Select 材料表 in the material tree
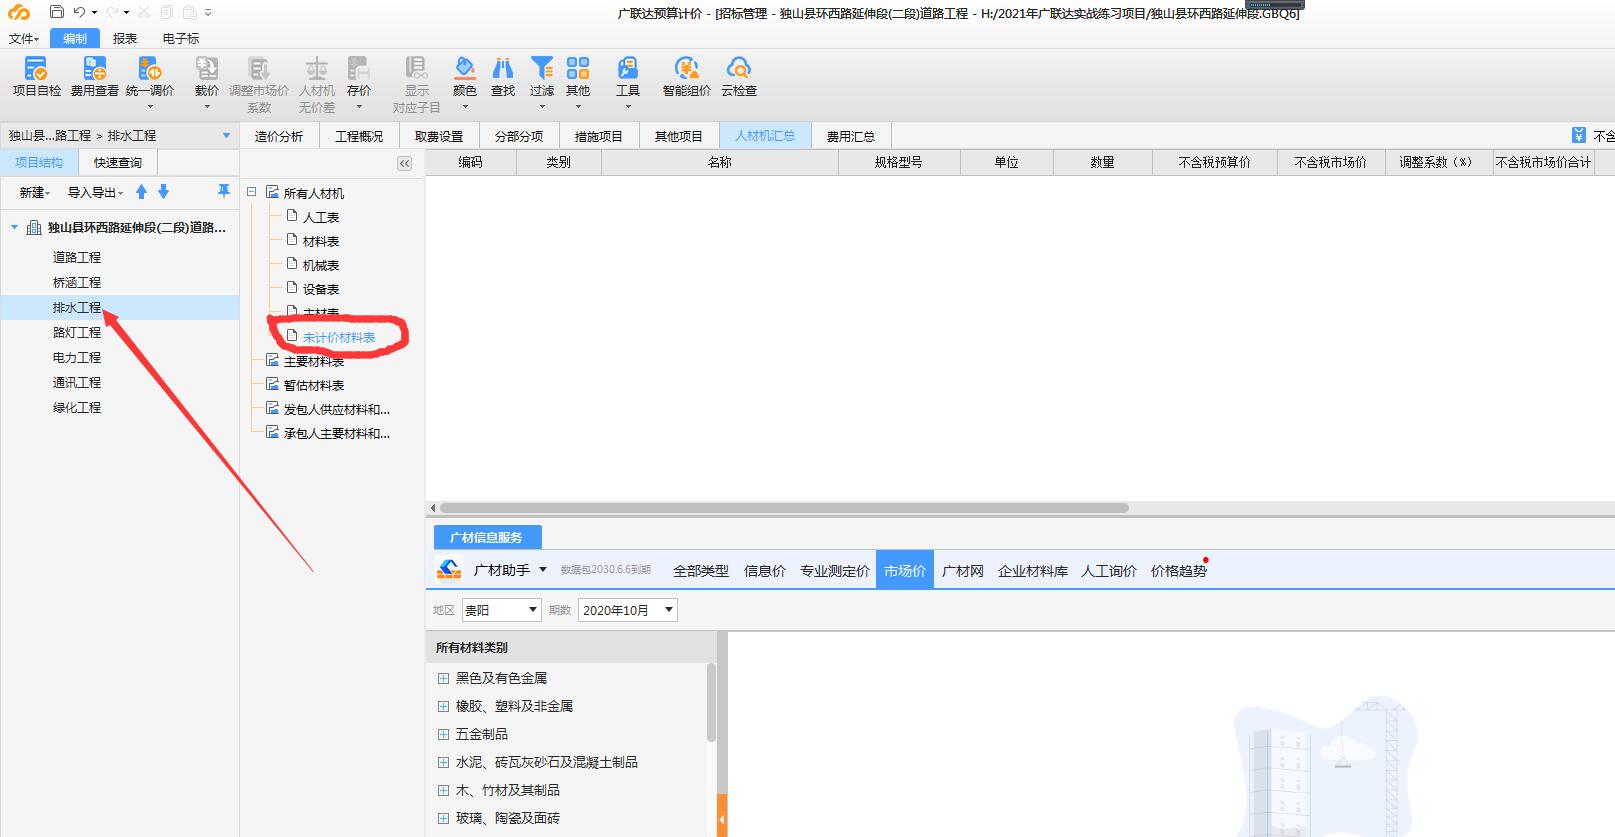1615x837 pixels. (321, 241)
